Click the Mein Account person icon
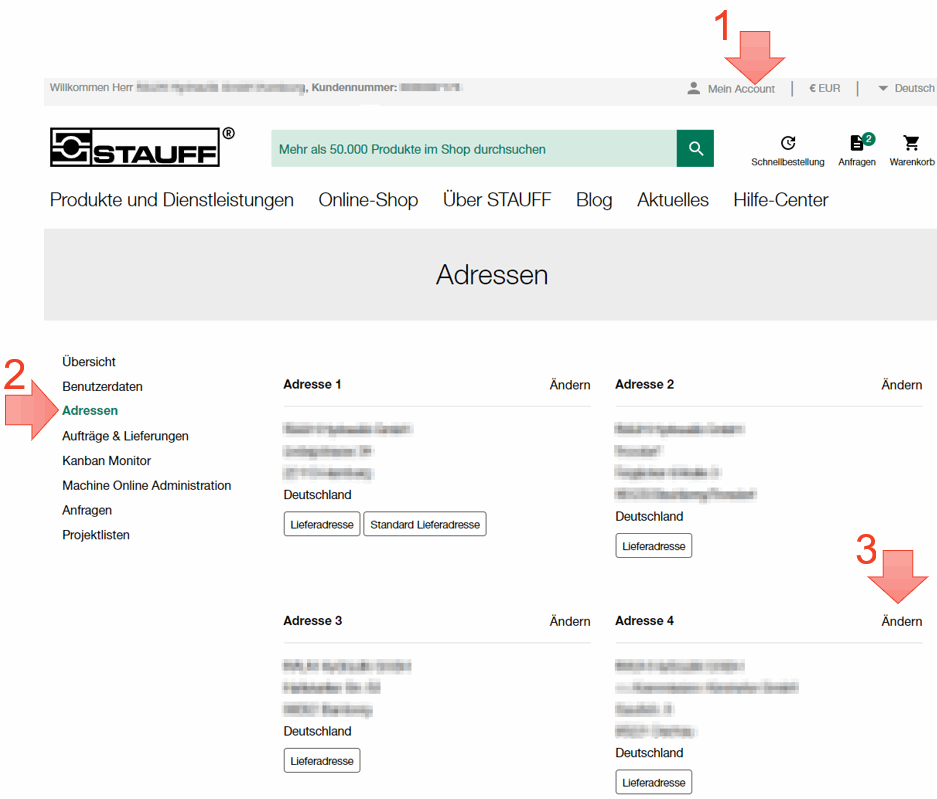Viewport: 937px width, 799px height. [693, 88]
